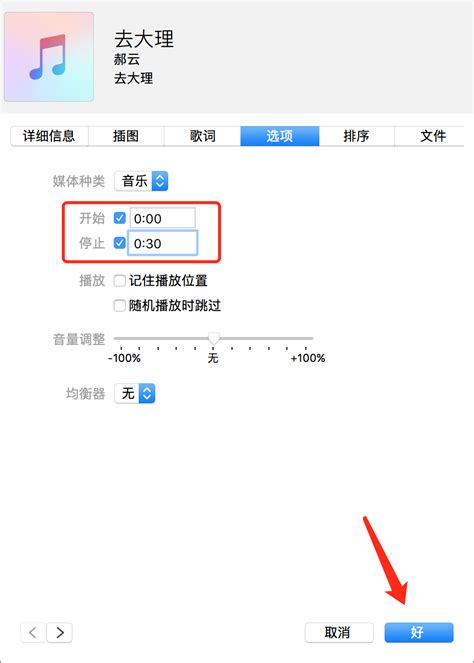Open the 均衡器 equalizer dropdown
This screenshot has height=663, width=474.
pos(135,393)
